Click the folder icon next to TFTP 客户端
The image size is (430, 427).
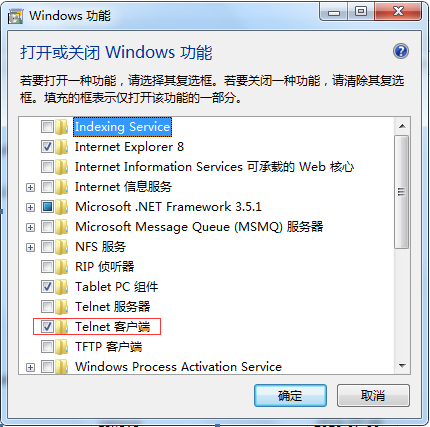(62, 347)
